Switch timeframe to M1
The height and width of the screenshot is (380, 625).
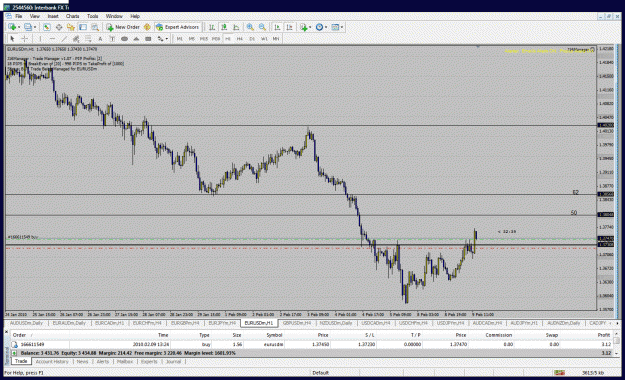180,39
